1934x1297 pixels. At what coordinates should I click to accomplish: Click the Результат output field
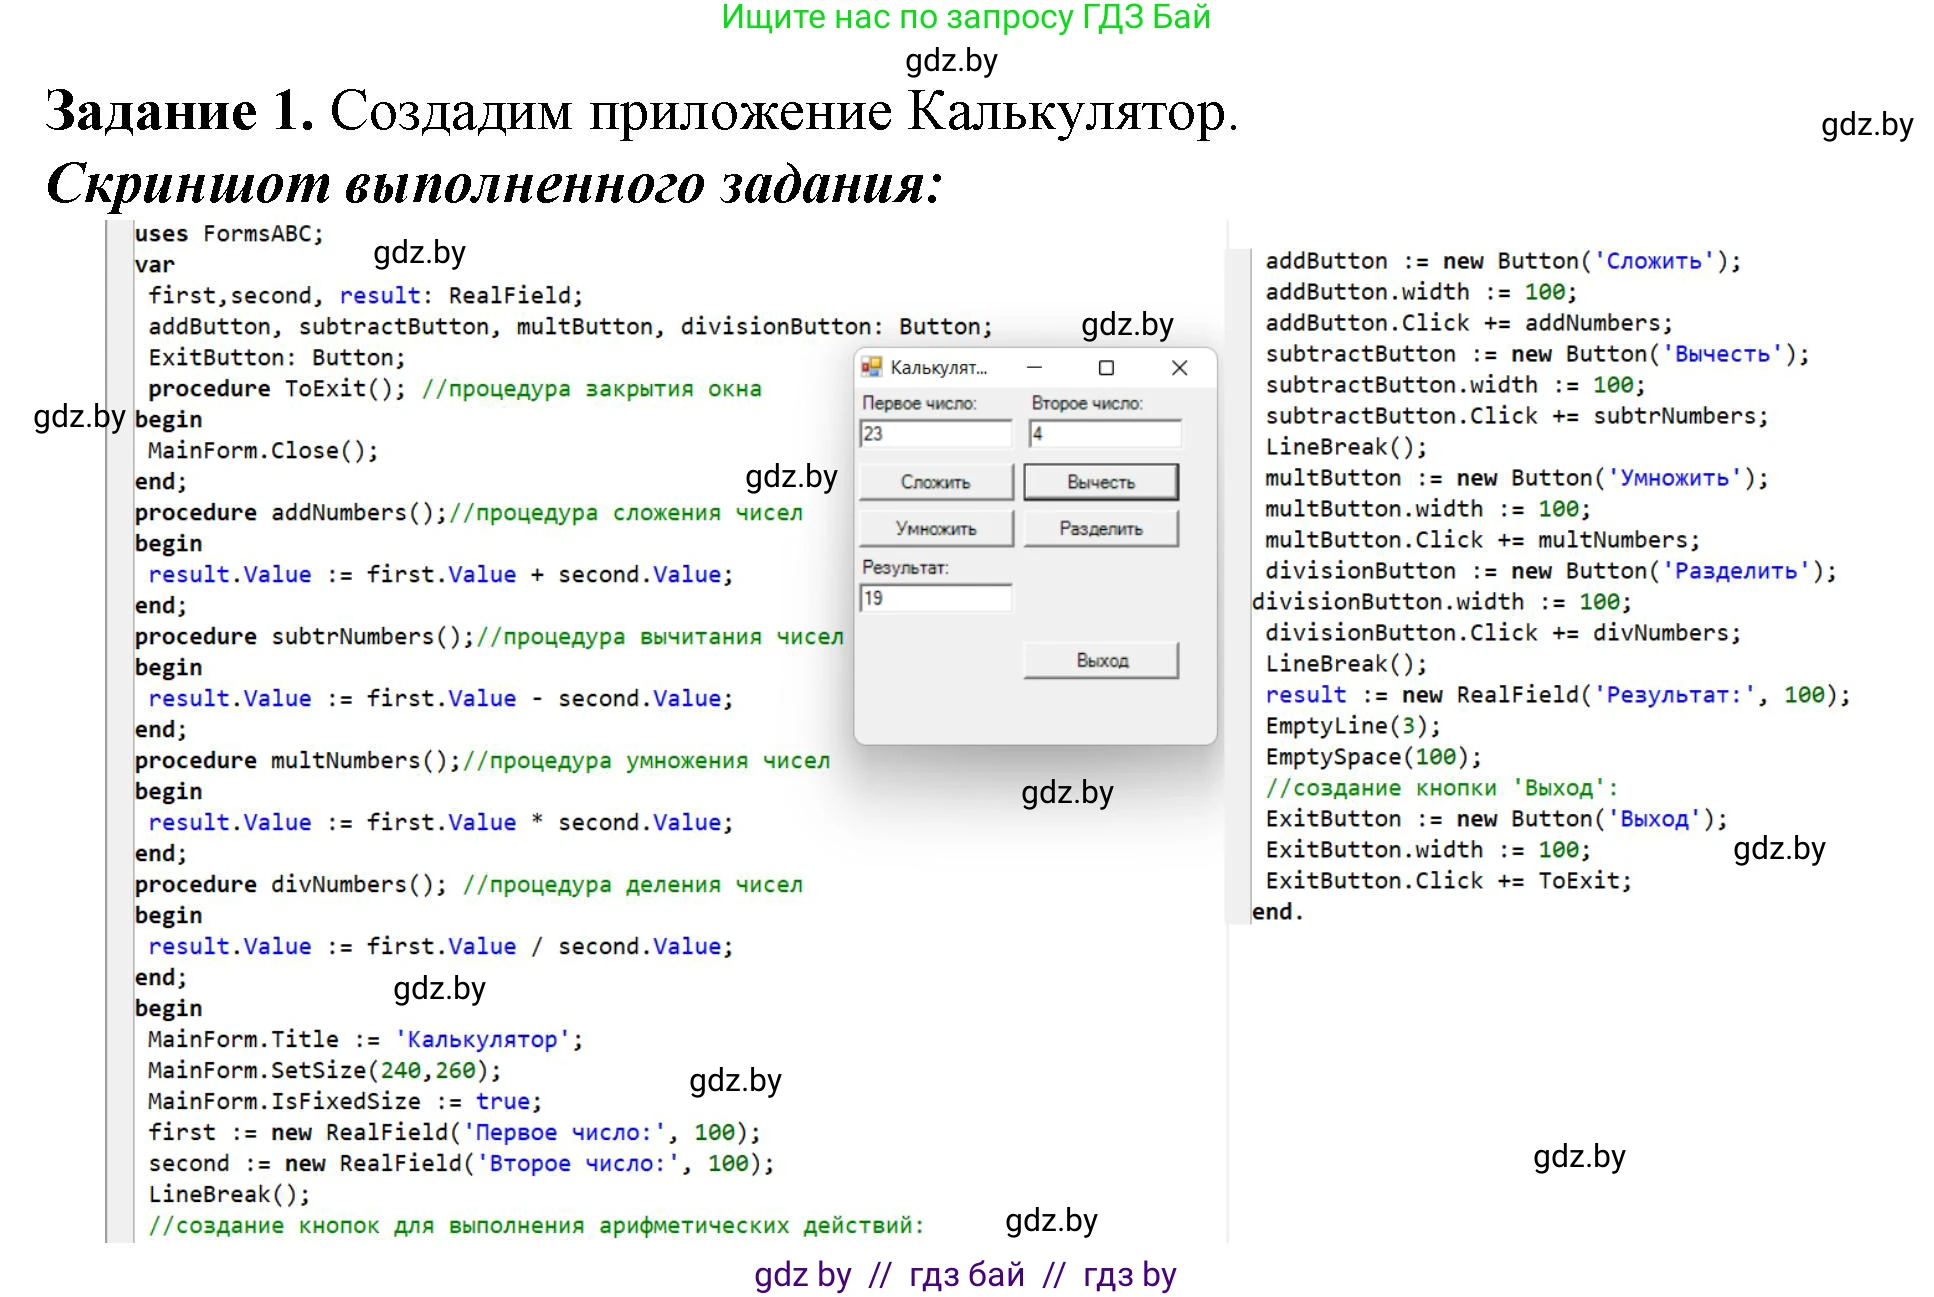pyautogui.click(x=936, y=598)
